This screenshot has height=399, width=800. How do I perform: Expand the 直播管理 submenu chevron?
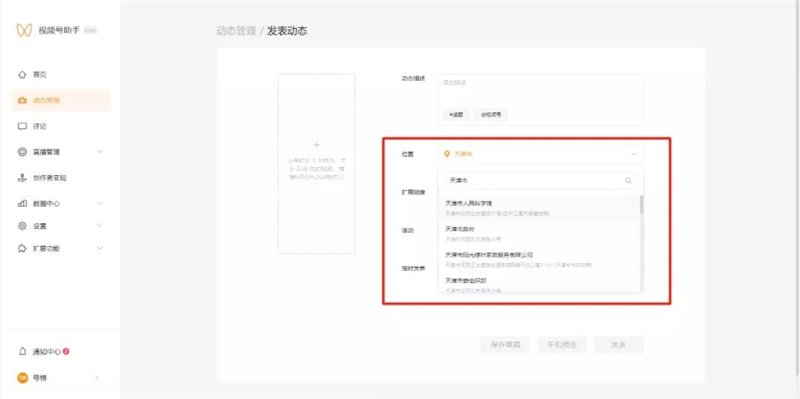point(99,152)
